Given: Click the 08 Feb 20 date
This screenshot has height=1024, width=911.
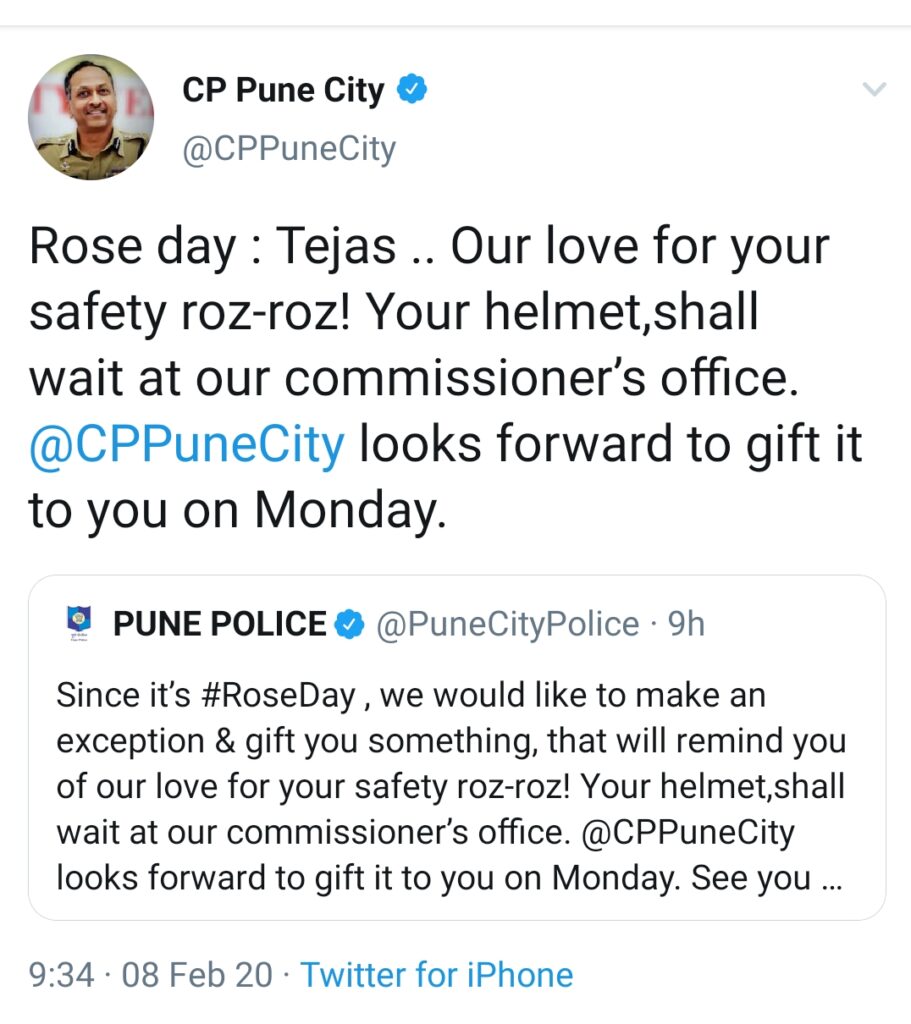Looking at the screenshot, I should pos(197,975).
